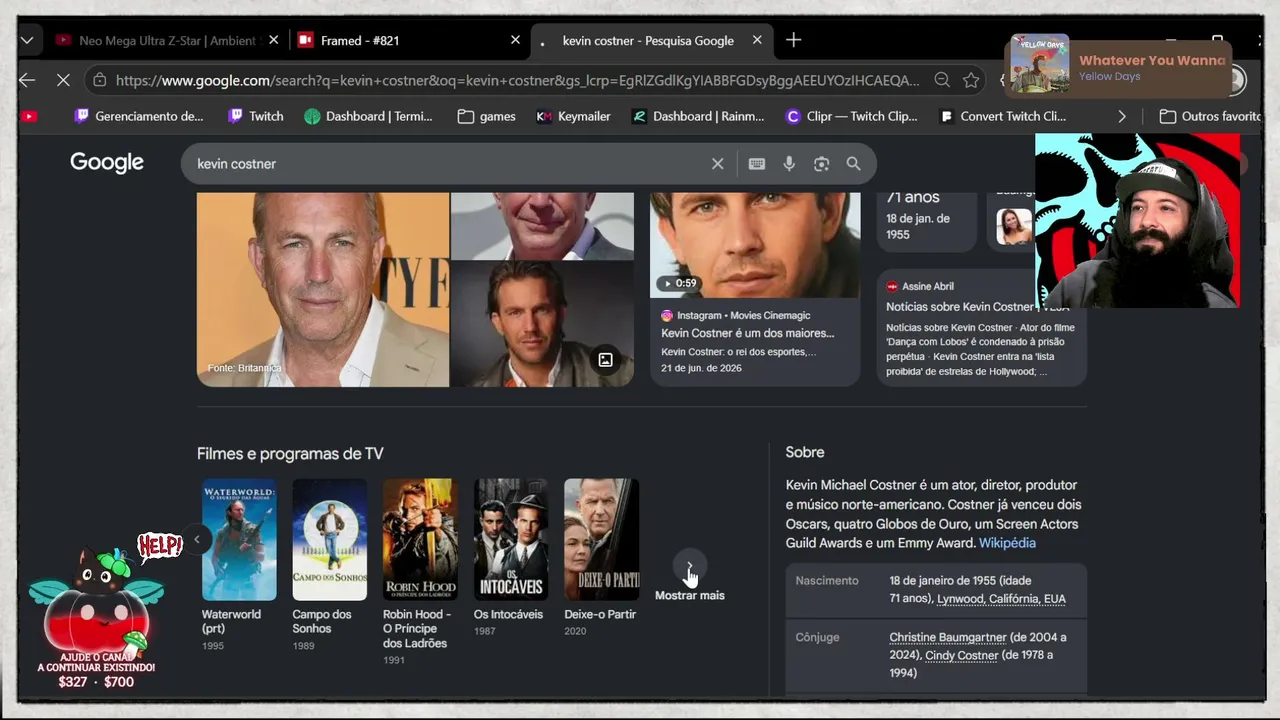Open the Os Intocáveis film card

510,558
